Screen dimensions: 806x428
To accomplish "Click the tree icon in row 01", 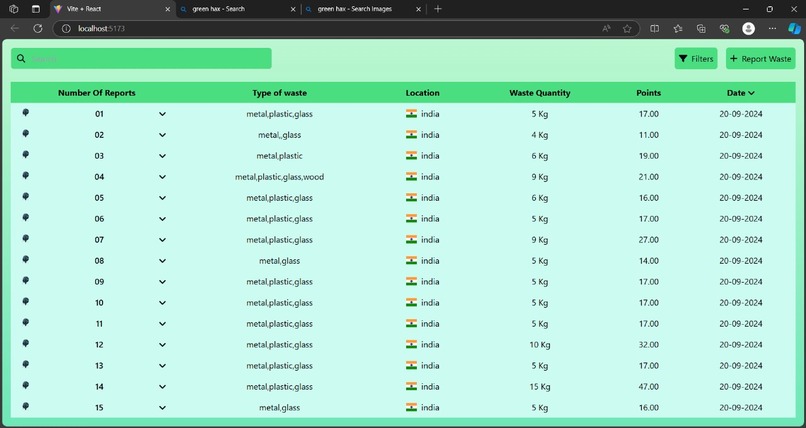I will [26, 113].
